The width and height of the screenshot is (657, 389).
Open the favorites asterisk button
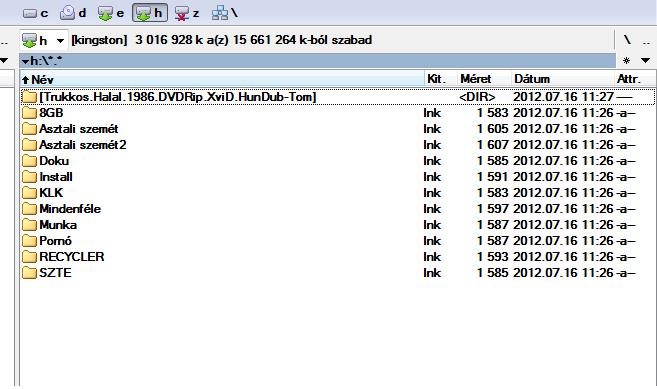coord(626,61)
